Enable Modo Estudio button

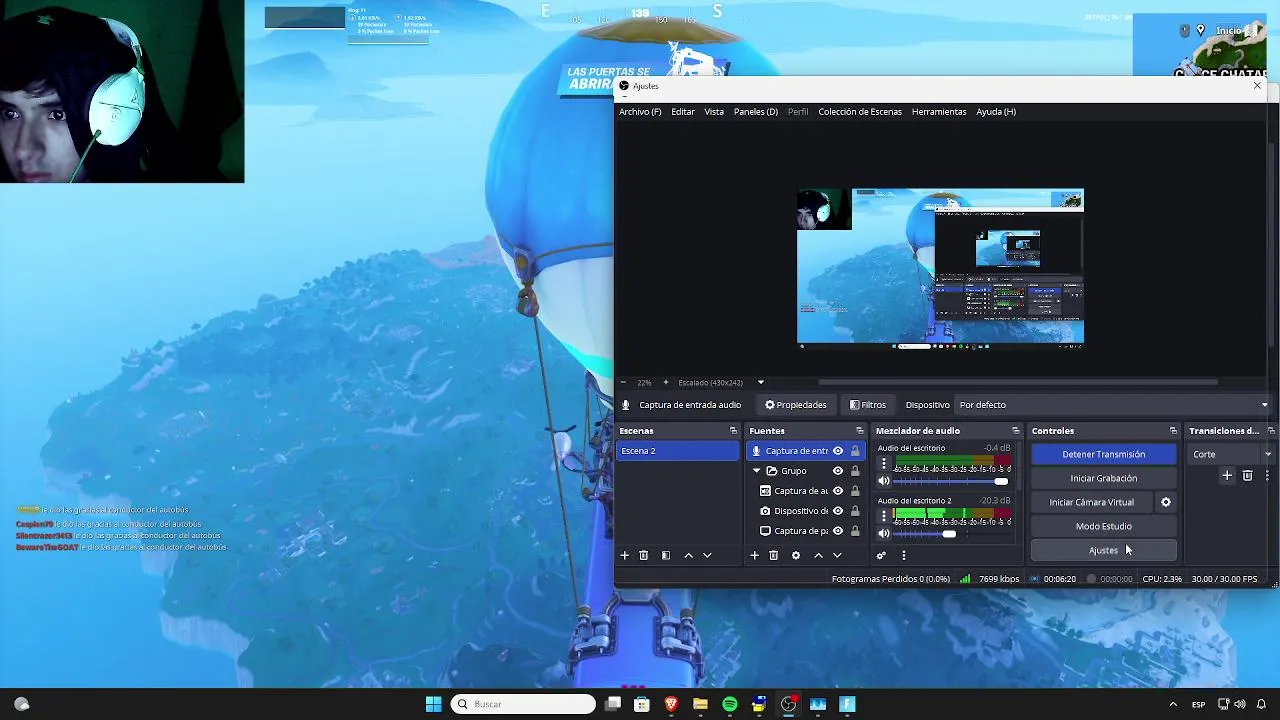point(1104,526)
